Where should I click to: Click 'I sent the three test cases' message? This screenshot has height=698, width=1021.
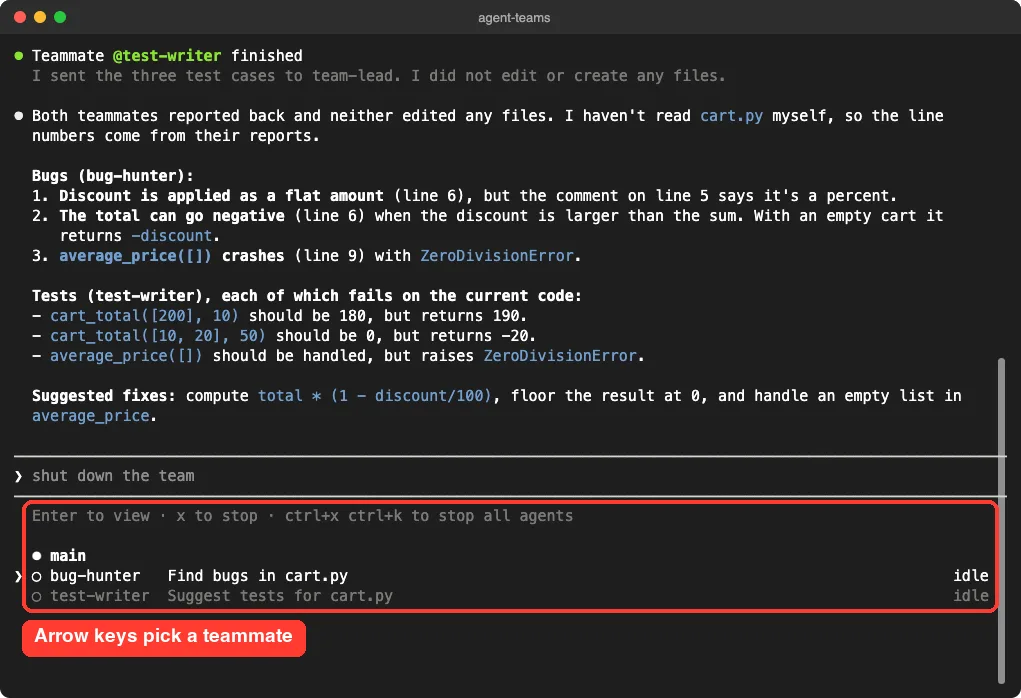(378, 76)
